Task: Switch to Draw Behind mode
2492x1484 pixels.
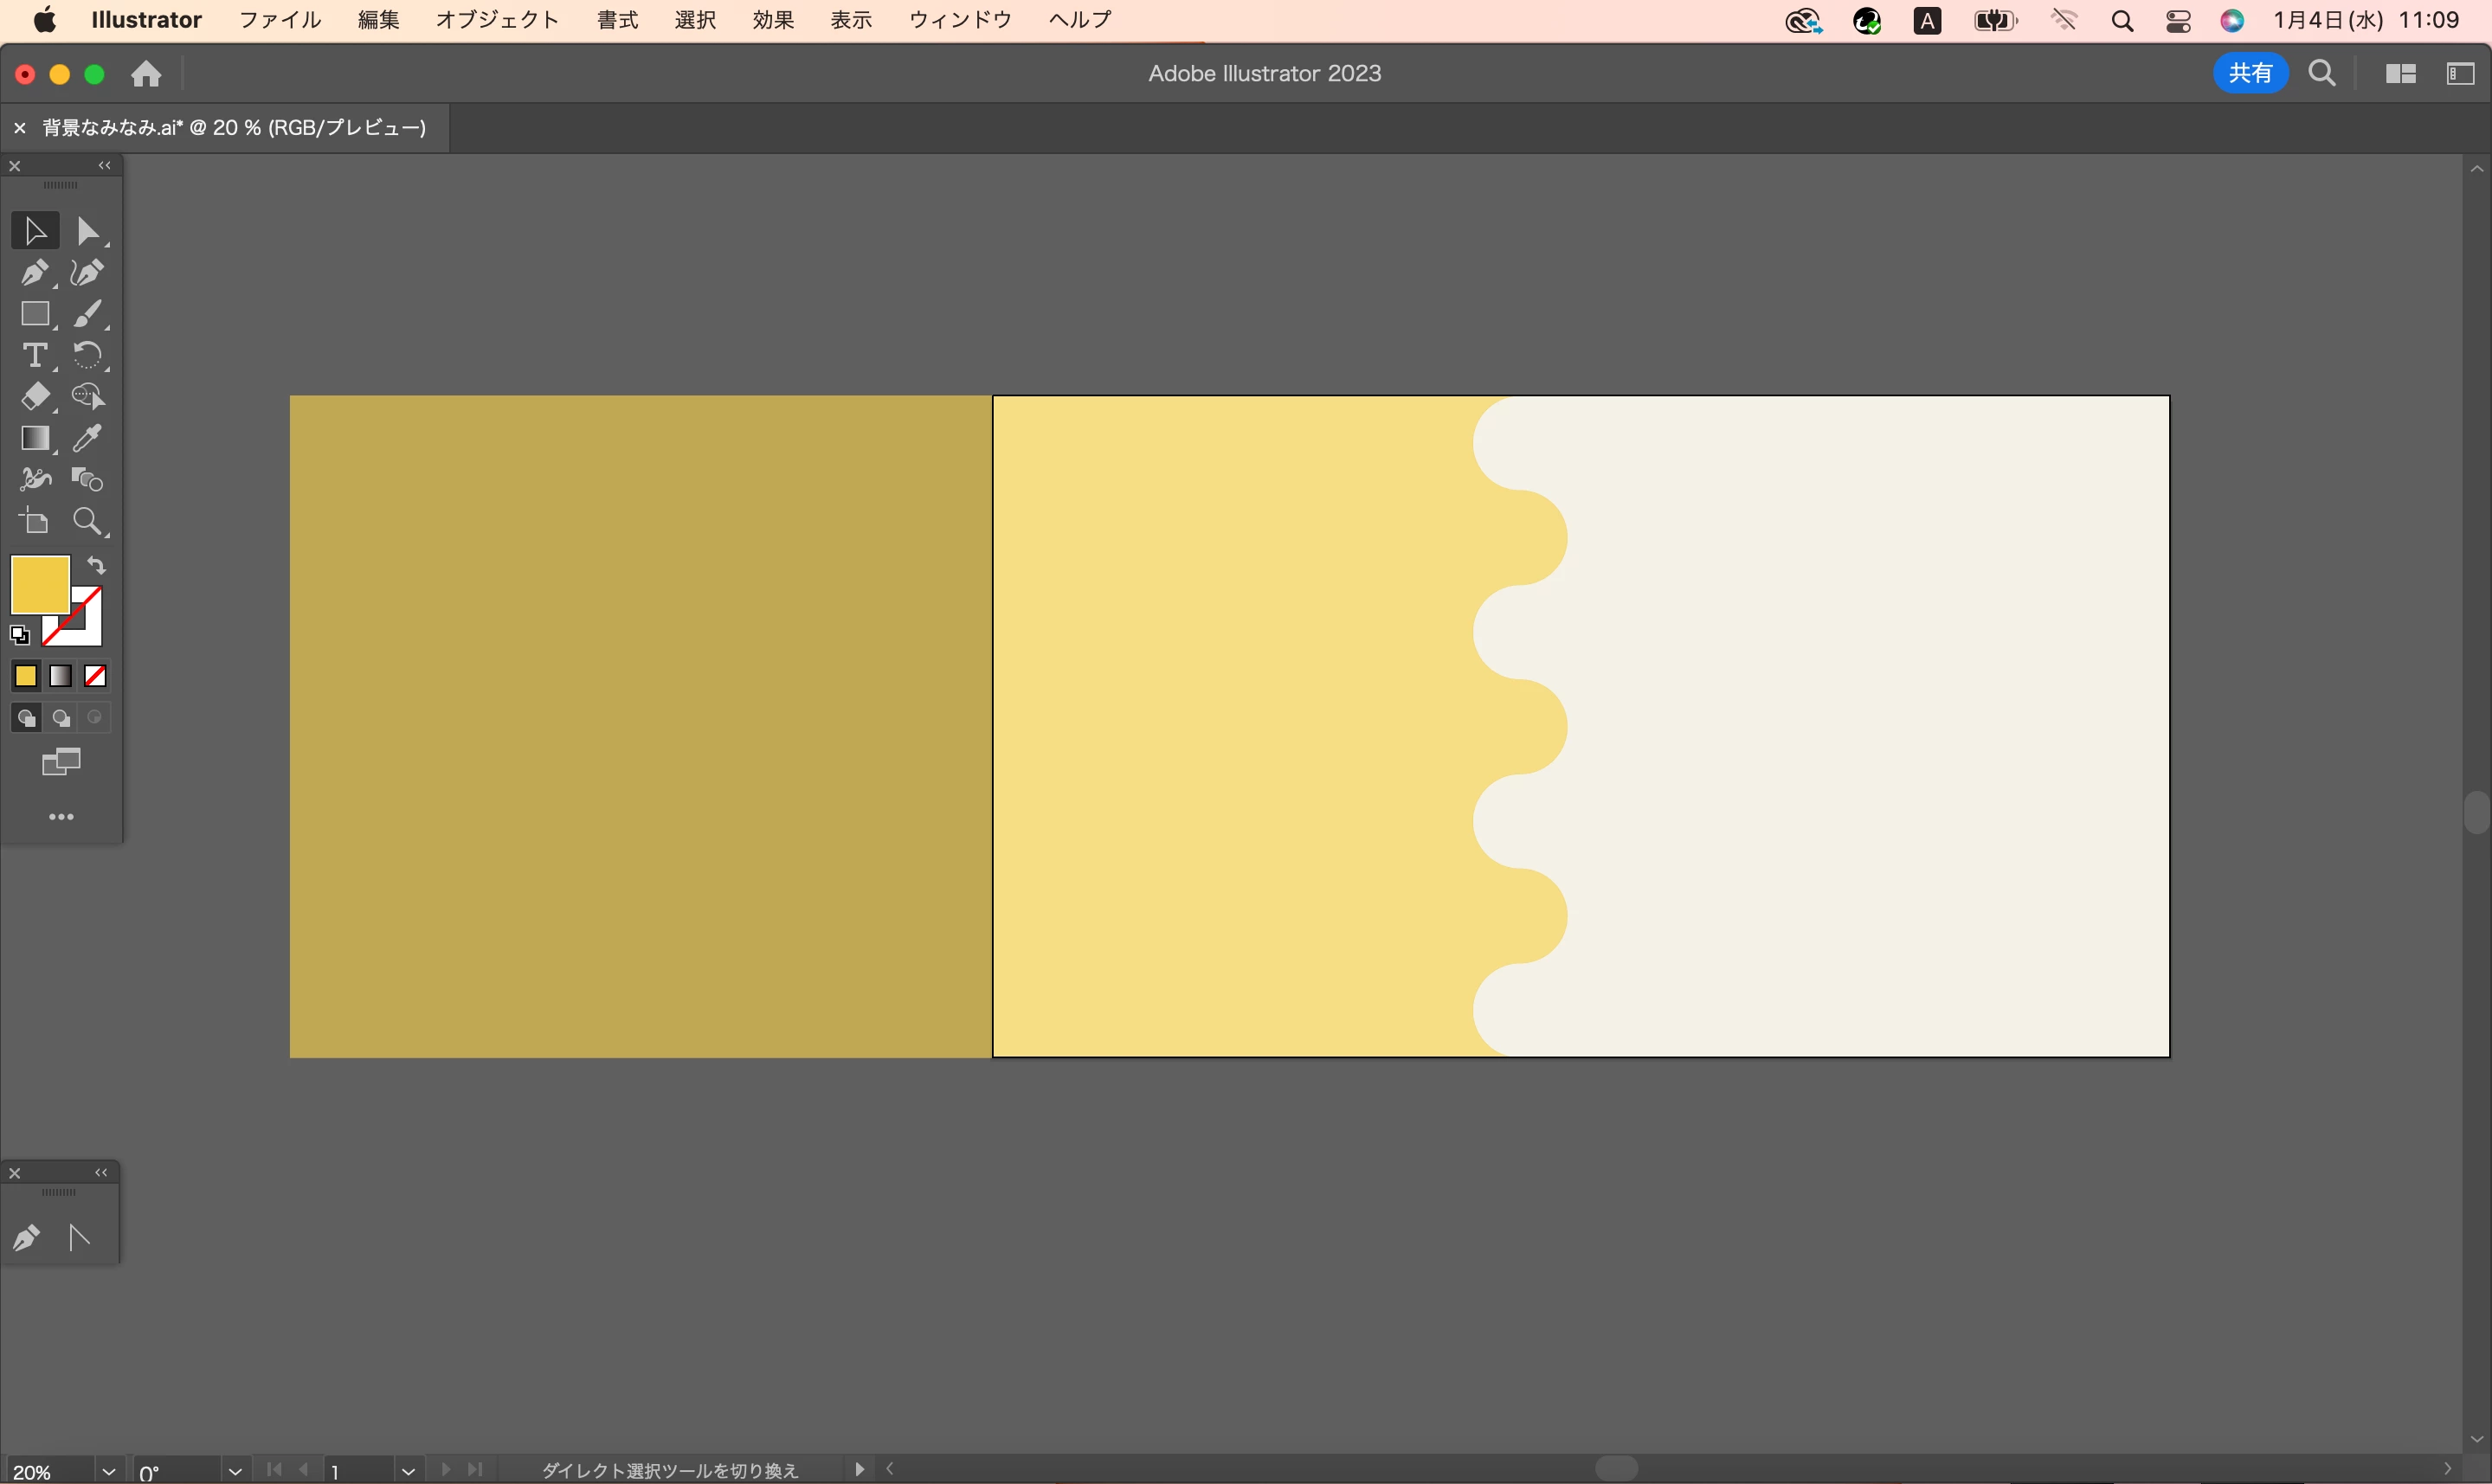Action: [61, 718]
